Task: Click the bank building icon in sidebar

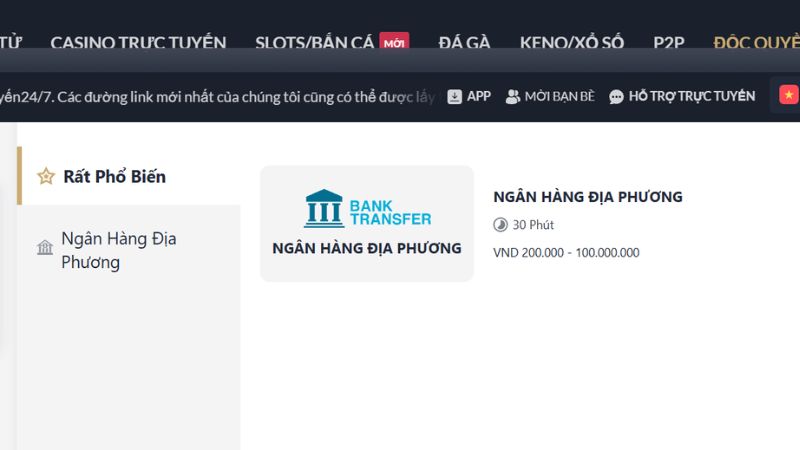Action: [45, 247]
